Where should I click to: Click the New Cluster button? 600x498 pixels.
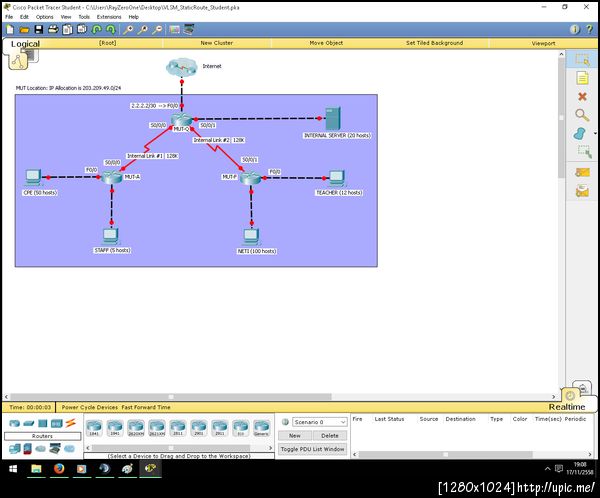(217, 43)
